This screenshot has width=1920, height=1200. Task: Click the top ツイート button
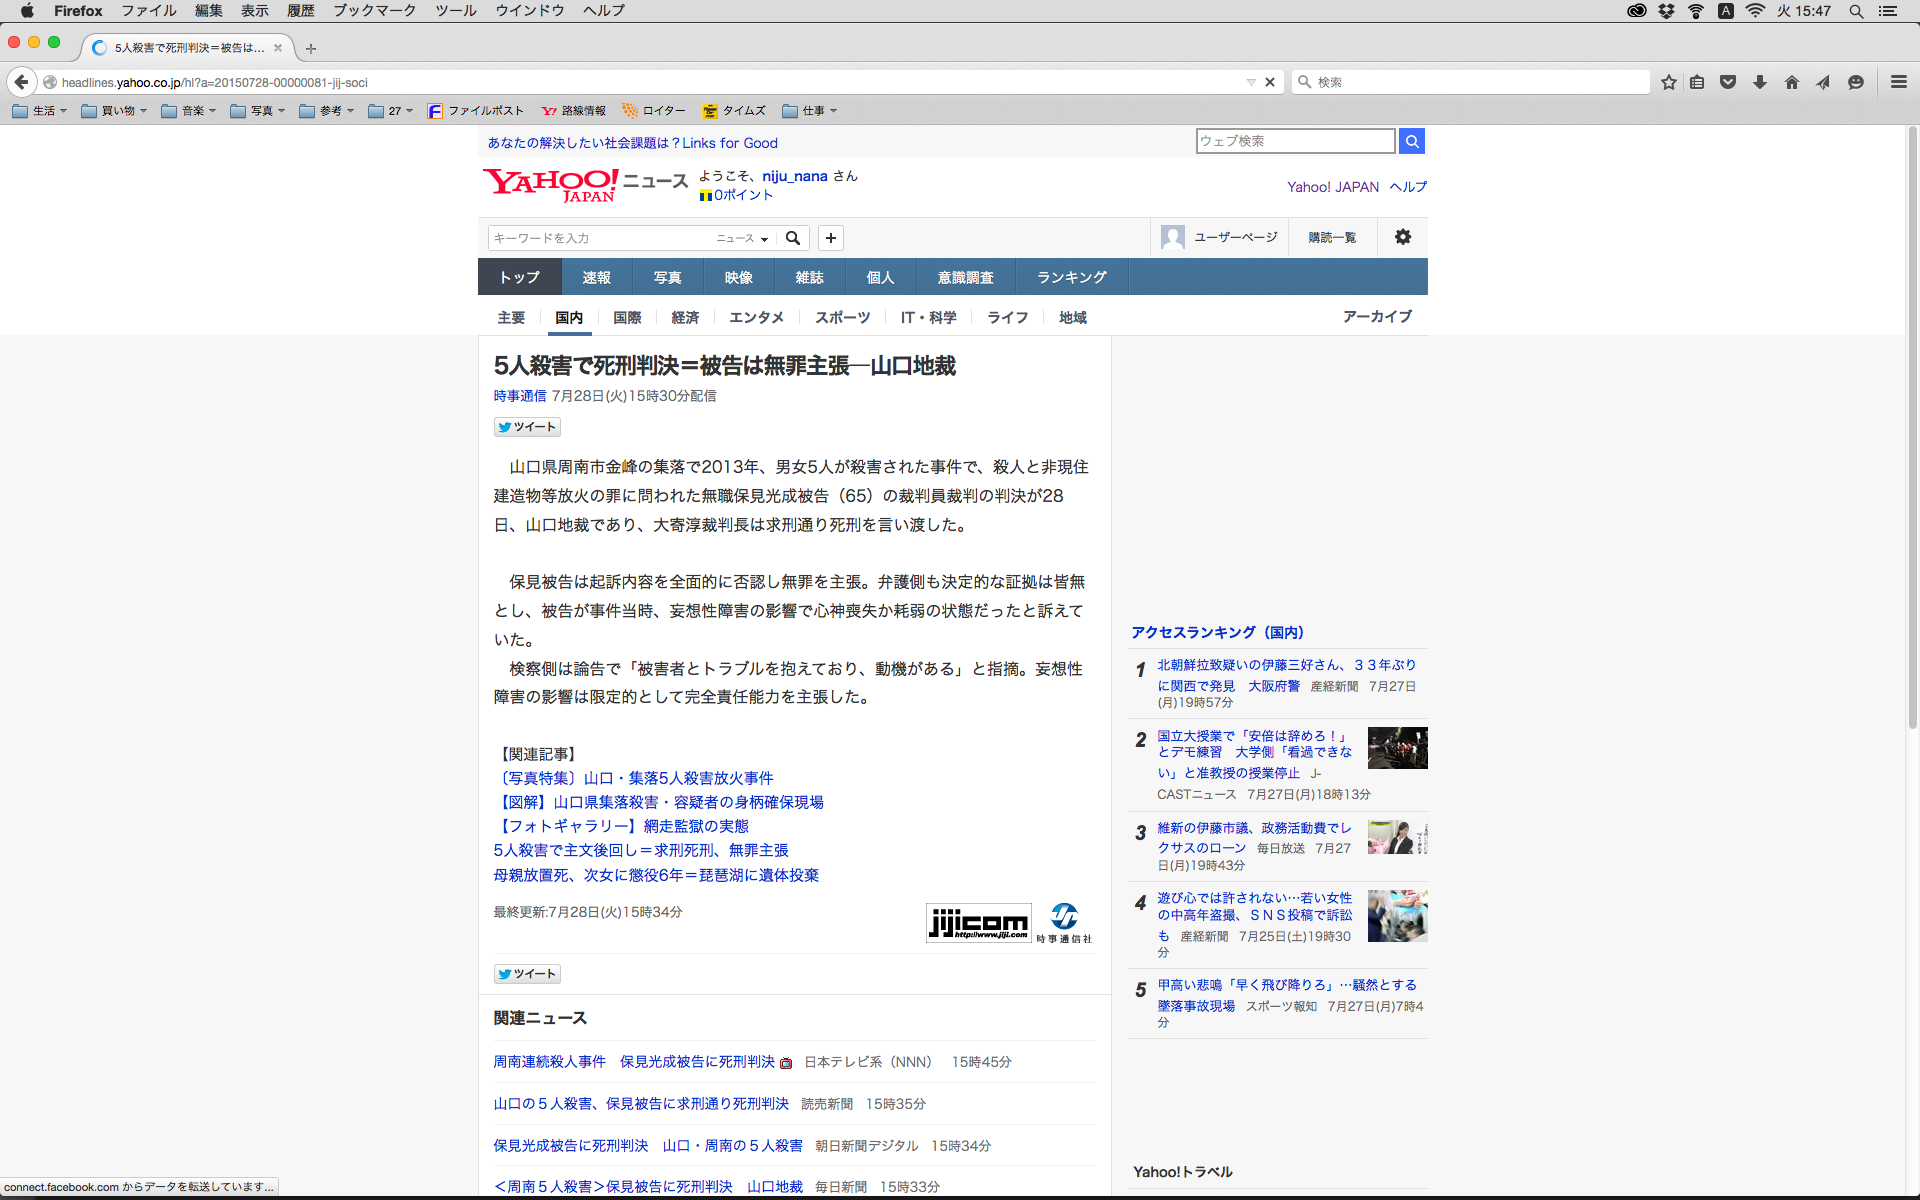point(527,427)
